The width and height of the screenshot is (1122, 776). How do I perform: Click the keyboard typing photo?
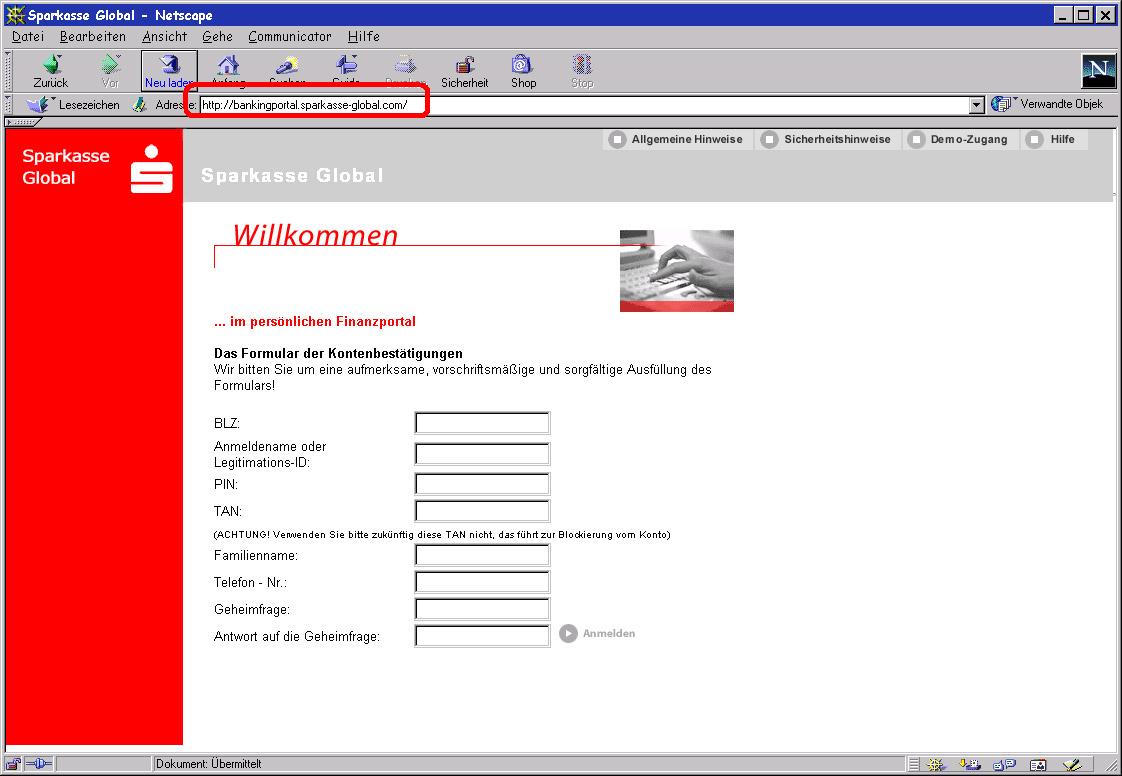[677, 271]
